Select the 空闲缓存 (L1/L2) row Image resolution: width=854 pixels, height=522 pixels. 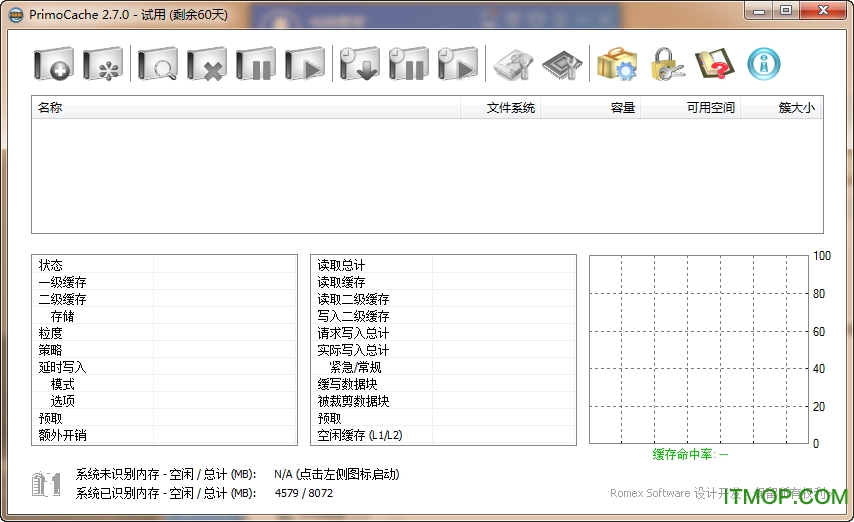pos(443,435)
